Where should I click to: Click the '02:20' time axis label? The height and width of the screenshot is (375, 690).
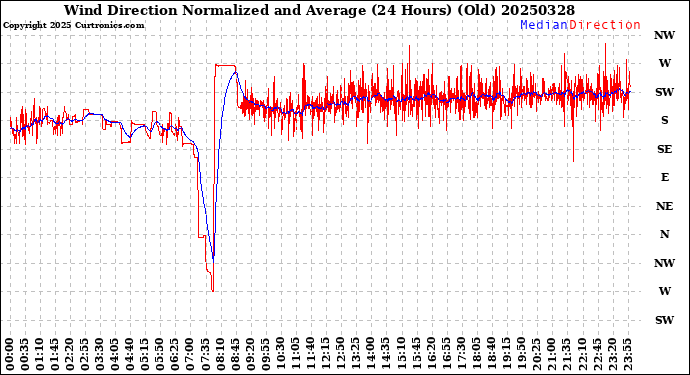click(x=69, y=354)
